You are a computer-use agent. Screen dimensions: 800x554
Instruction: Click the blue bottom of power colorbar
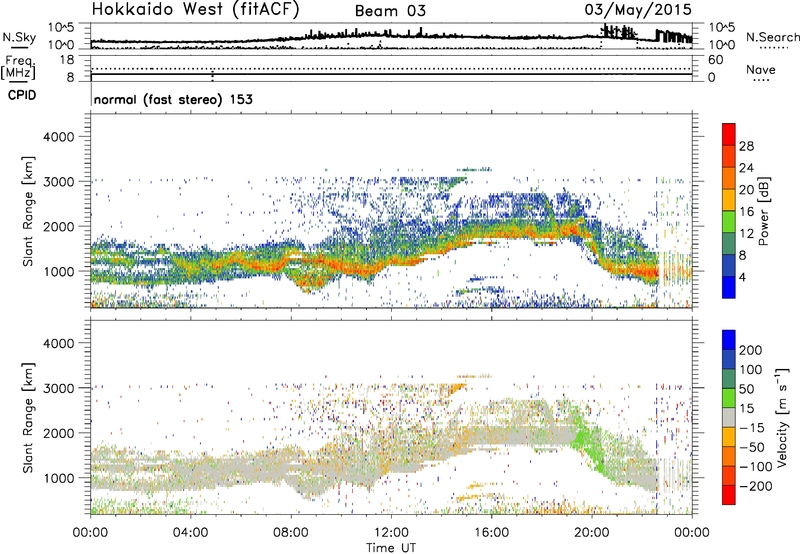(729, 288)
